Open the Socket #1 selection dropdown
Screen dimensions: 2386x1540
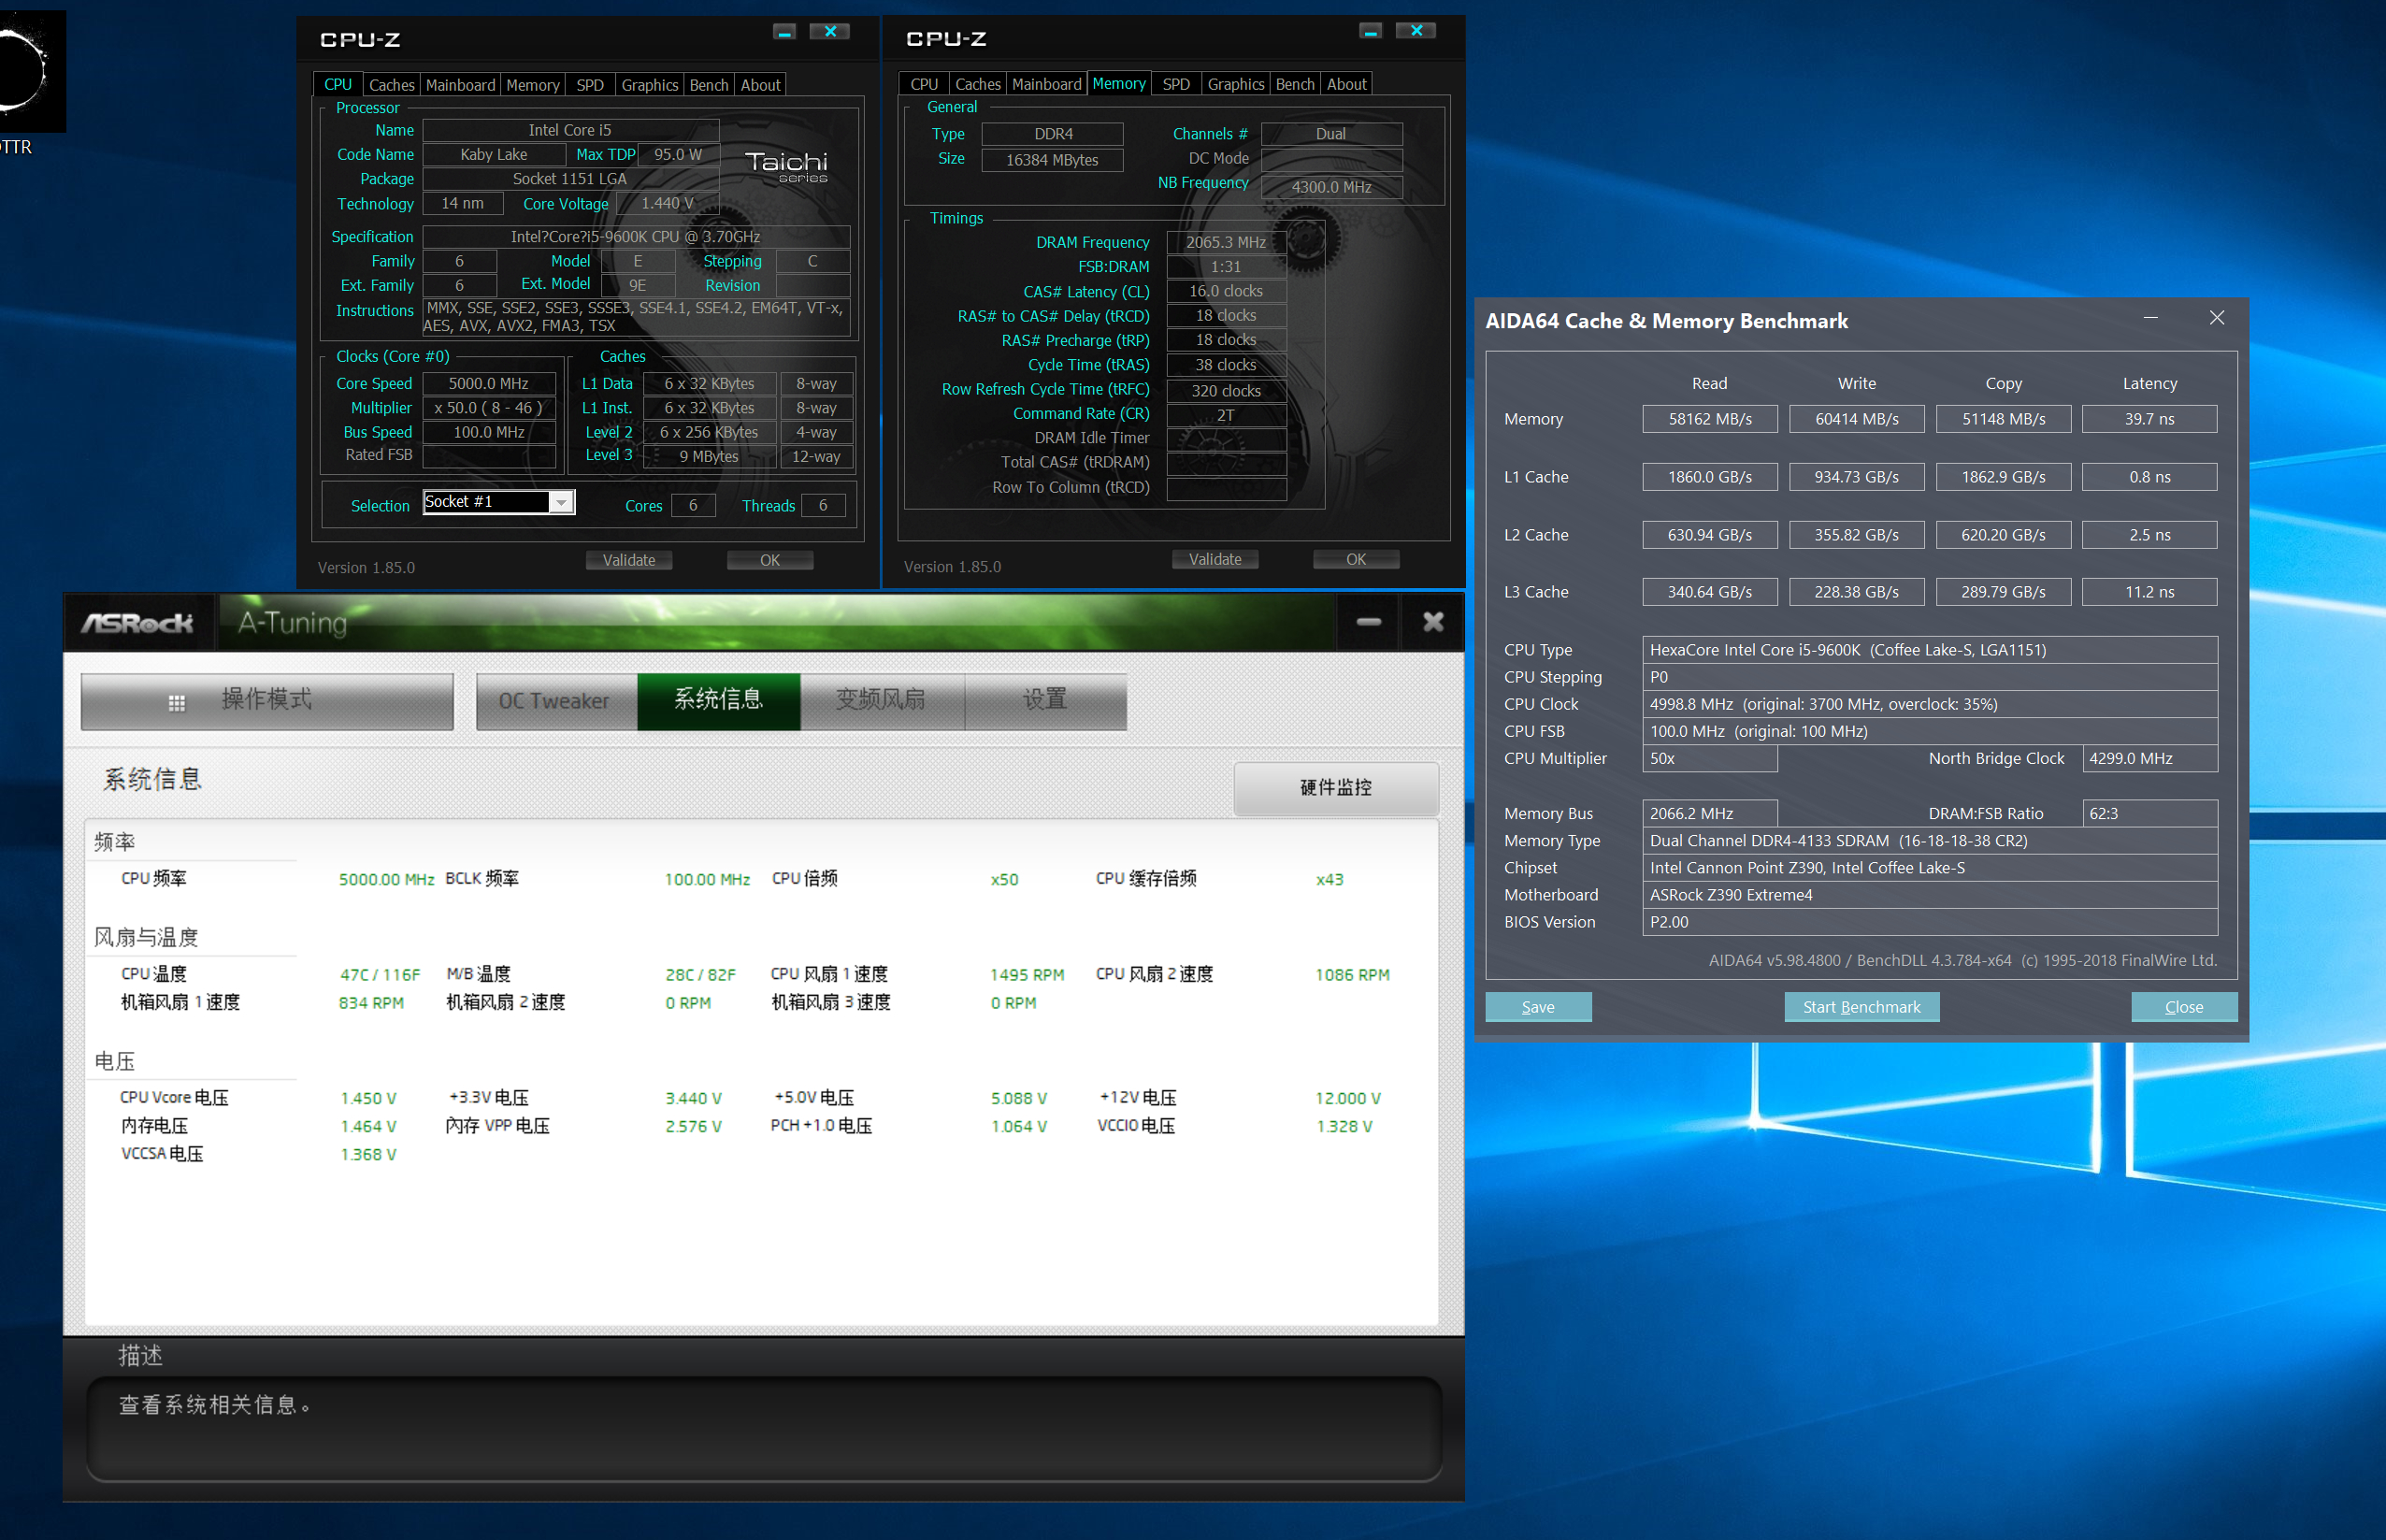tap(562, 502)
